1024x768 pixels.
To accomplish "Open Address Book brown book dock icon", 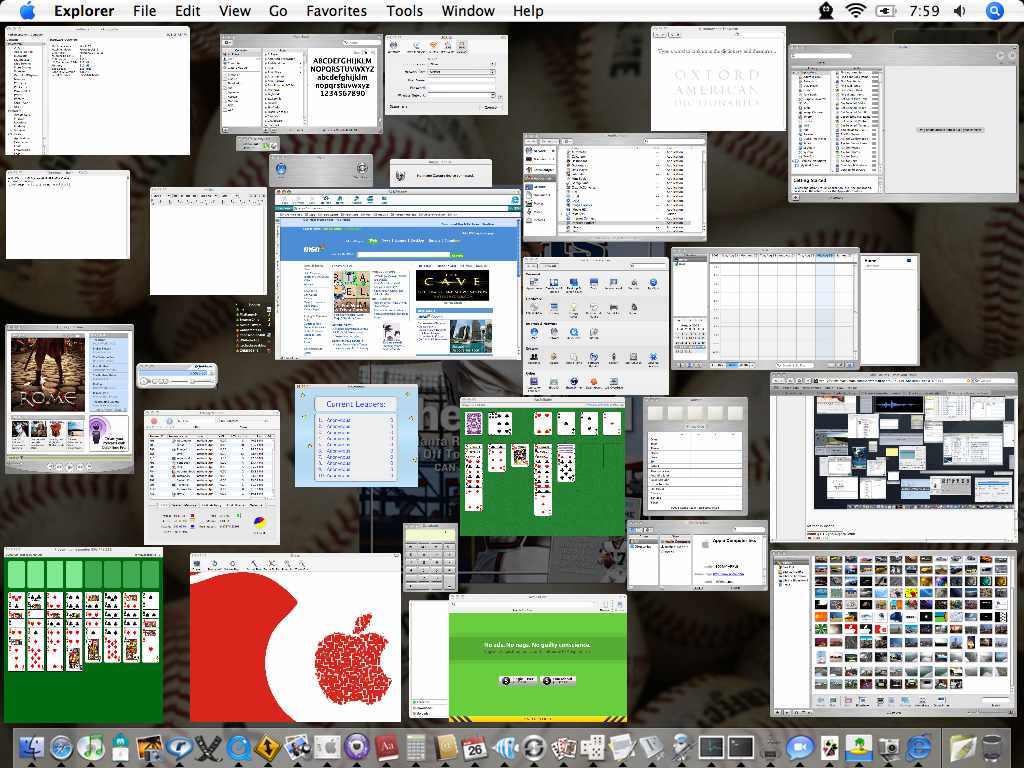I will (x=445, y=747).
